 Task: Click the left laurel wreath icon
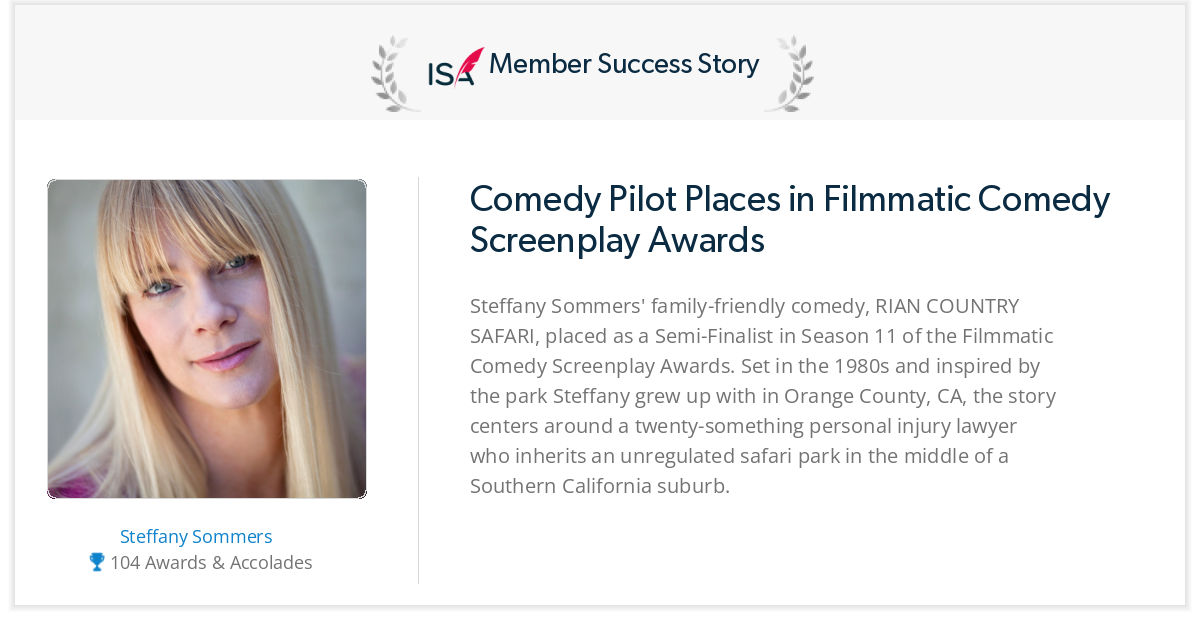click(394, 73)
